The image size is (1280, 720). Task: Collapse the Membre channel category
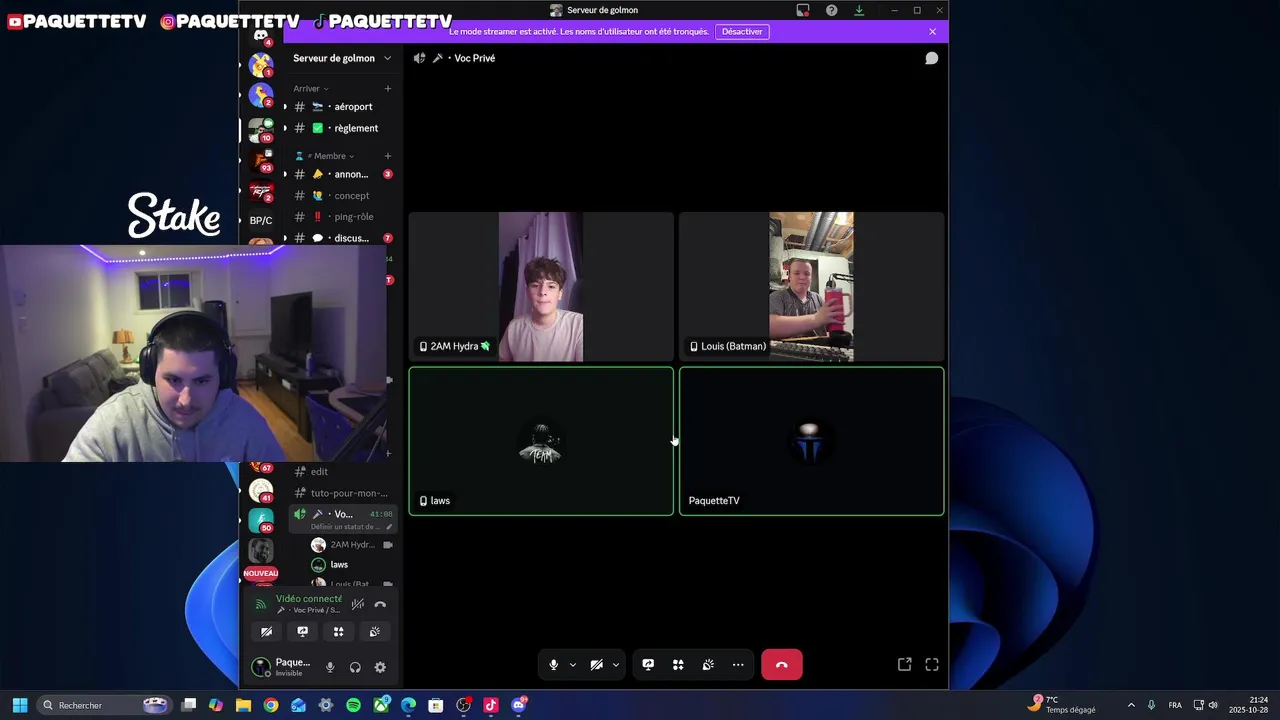pos(324,156)
